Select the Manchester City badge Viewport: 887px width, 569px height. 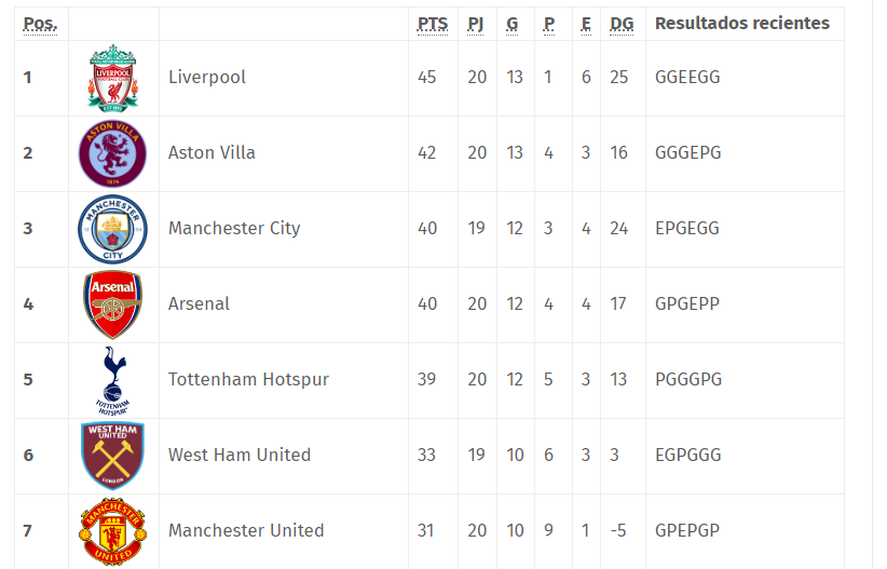pos(113,229)
